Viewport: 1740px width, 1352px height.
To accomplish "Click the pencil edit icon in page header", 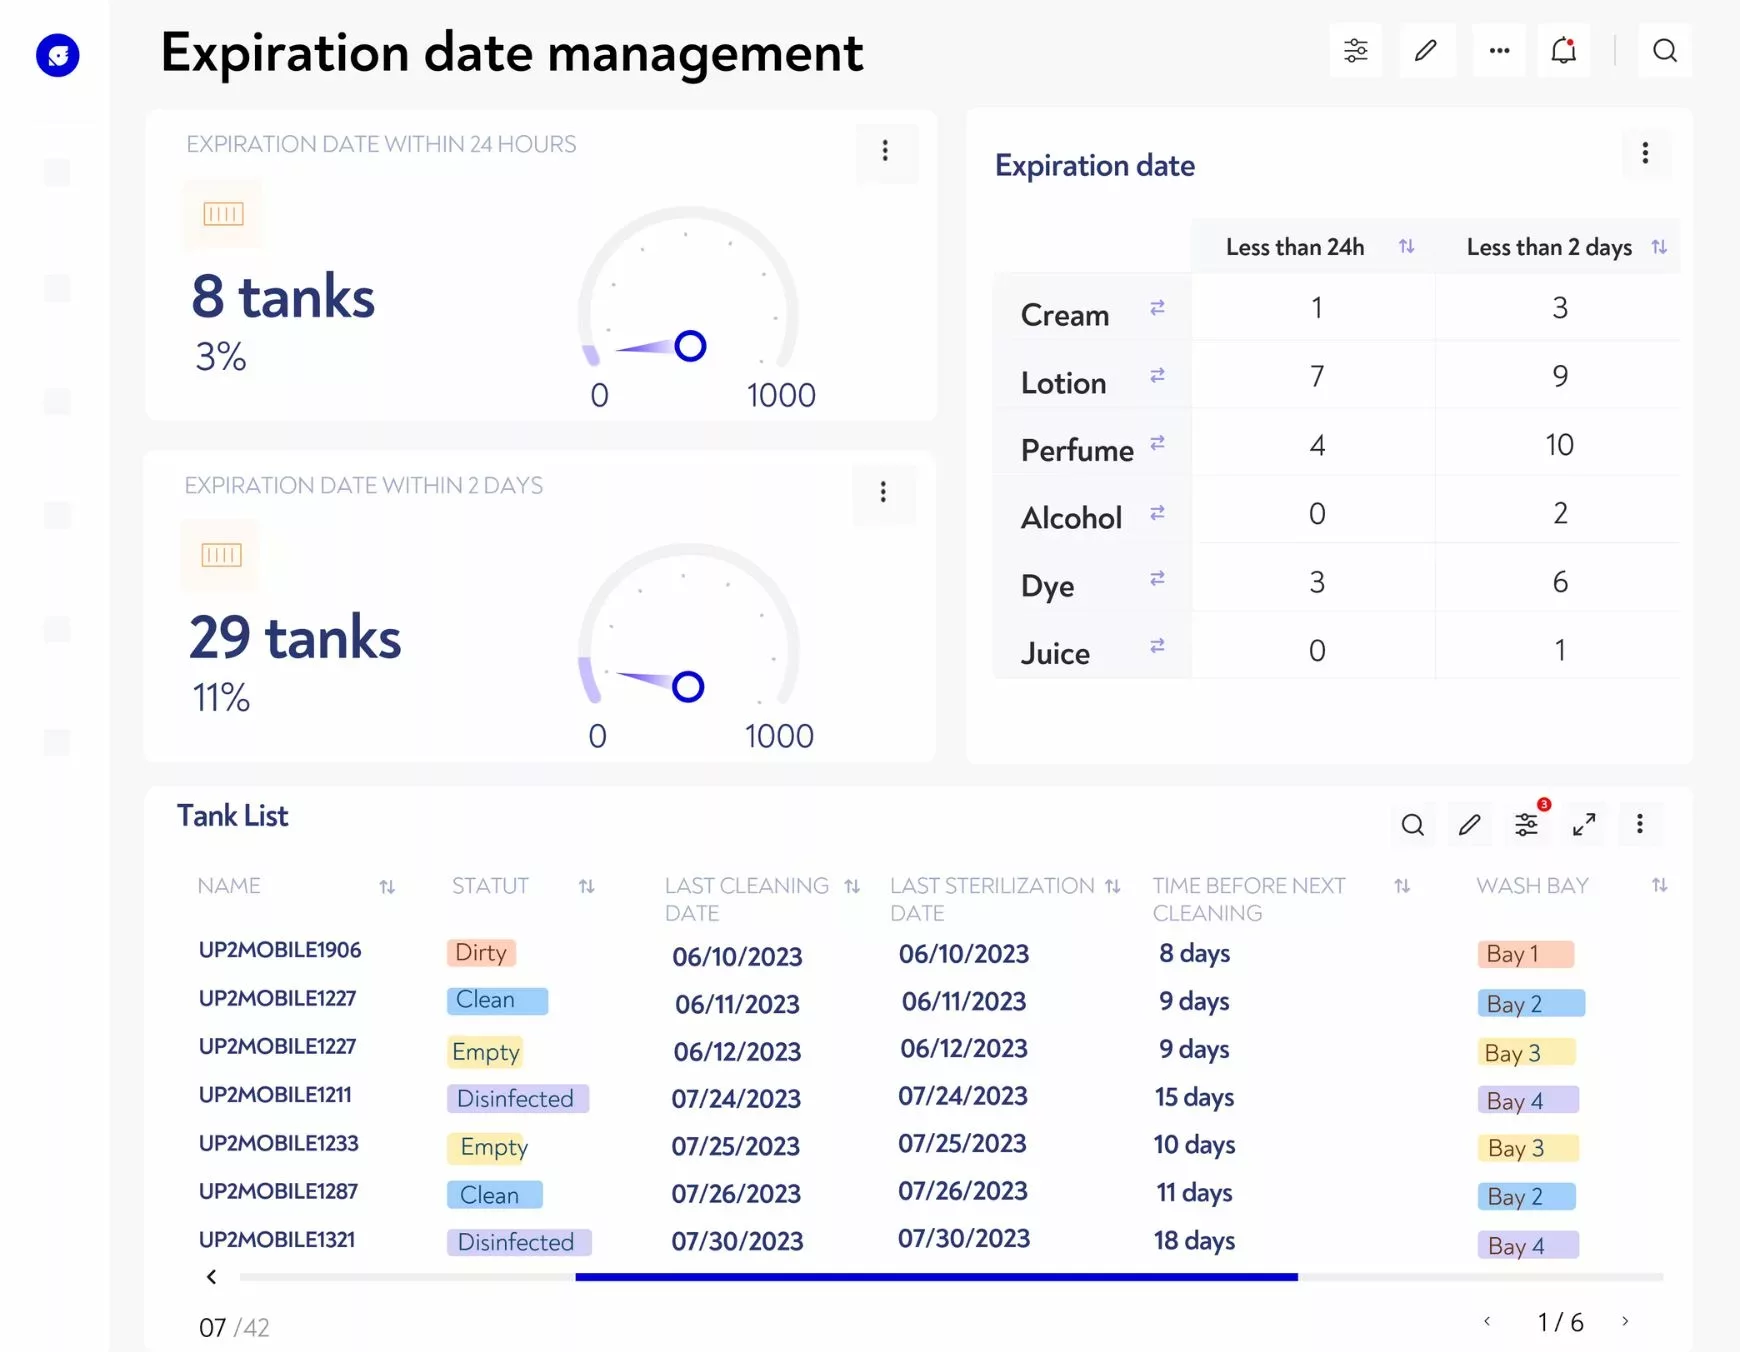I will 1426,51.
